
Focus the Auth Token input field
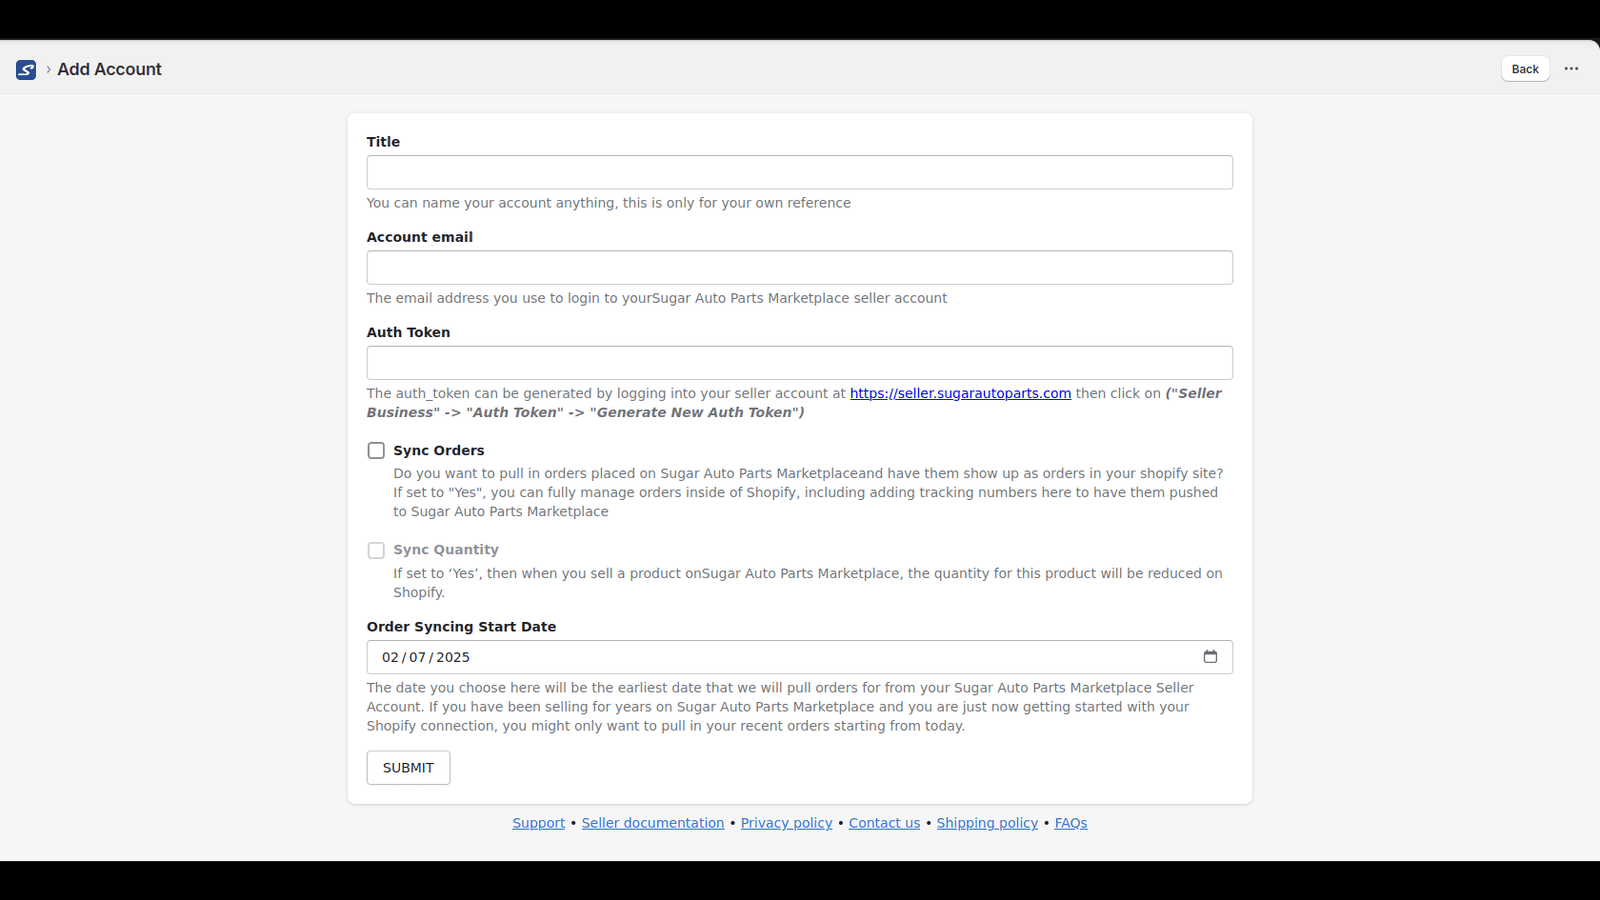click(799, 363)
